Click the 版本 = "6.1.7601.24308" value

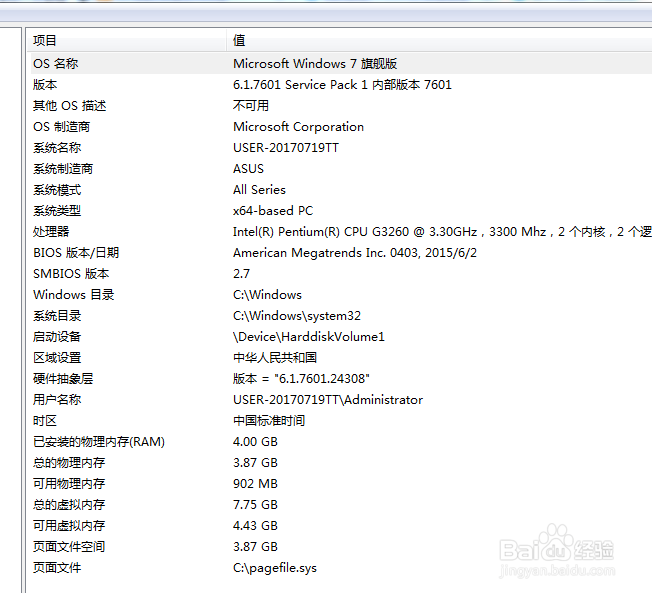pos(301,379)
